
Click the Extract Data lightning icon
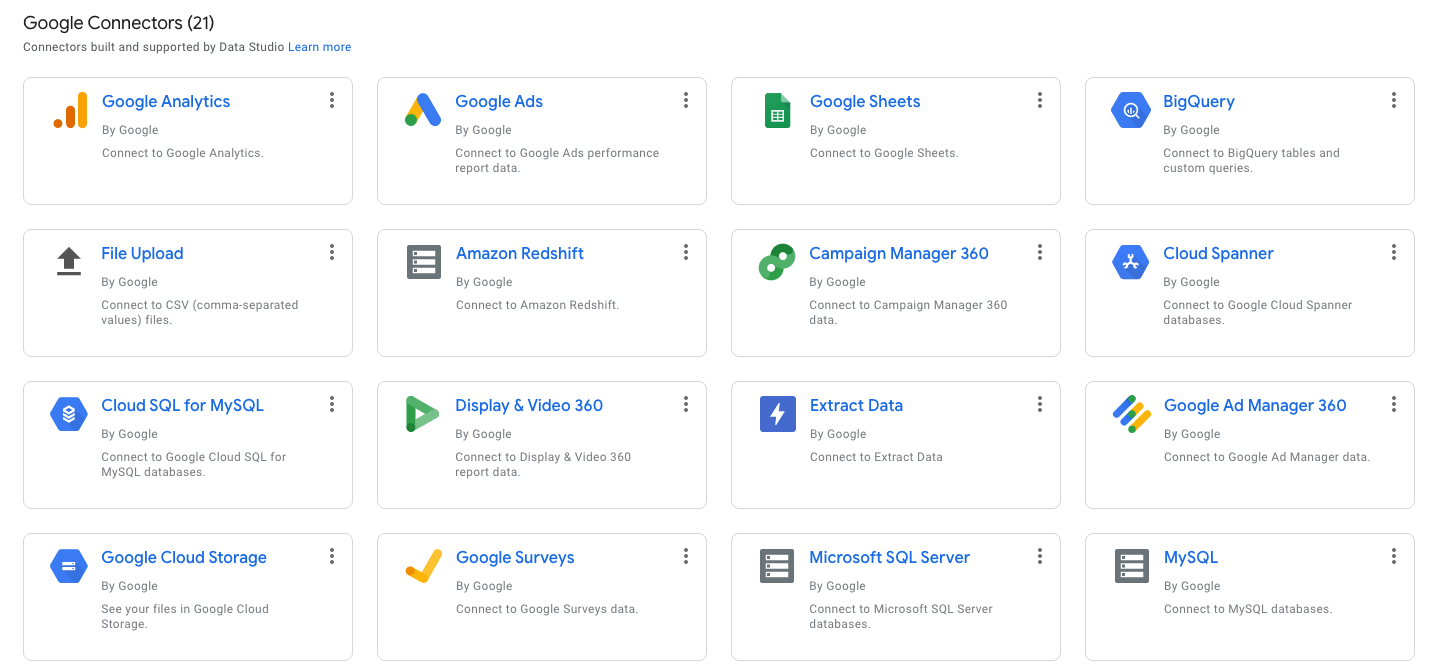tap(777, 414)
